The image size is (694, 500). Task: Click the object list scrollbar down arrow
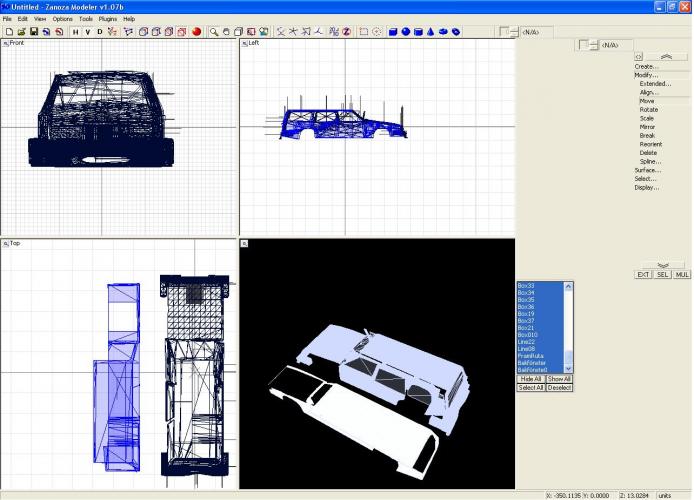(x=570, y=370)
